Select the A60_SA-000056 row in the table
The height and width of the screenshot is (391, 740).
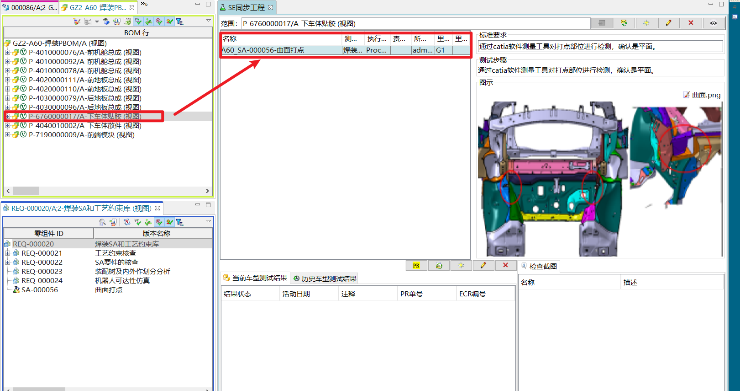coord(345,50)
